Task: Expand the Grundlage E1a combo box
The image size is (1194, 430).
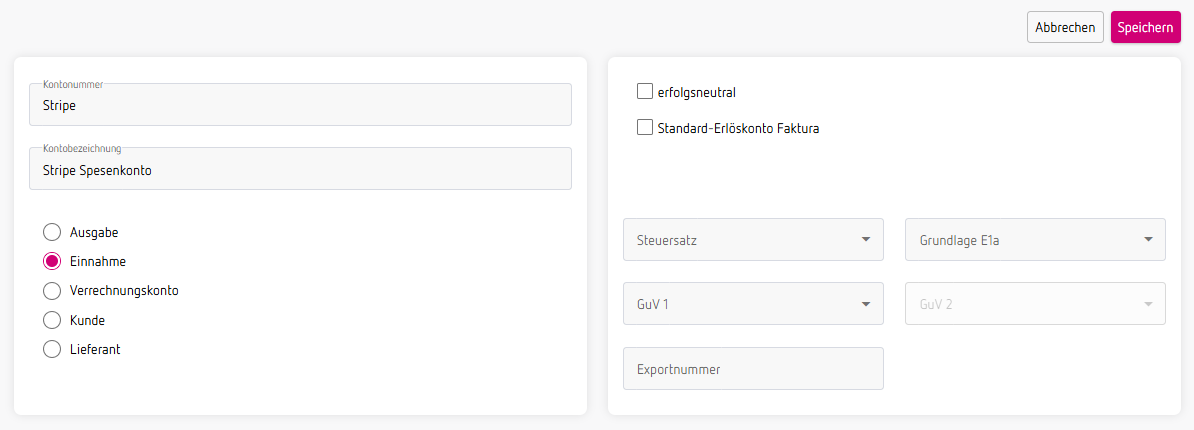Action: (1035, 240)
